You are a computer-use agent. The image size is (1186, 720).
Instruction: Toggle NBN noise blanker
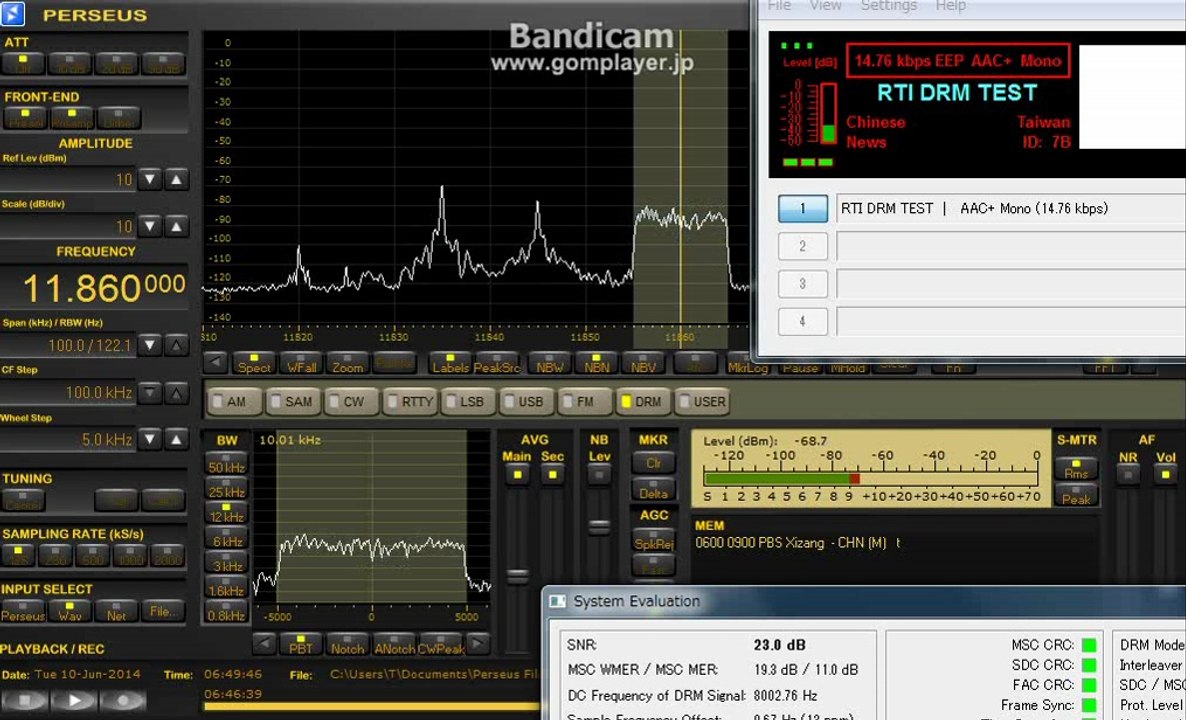point(596,363)
